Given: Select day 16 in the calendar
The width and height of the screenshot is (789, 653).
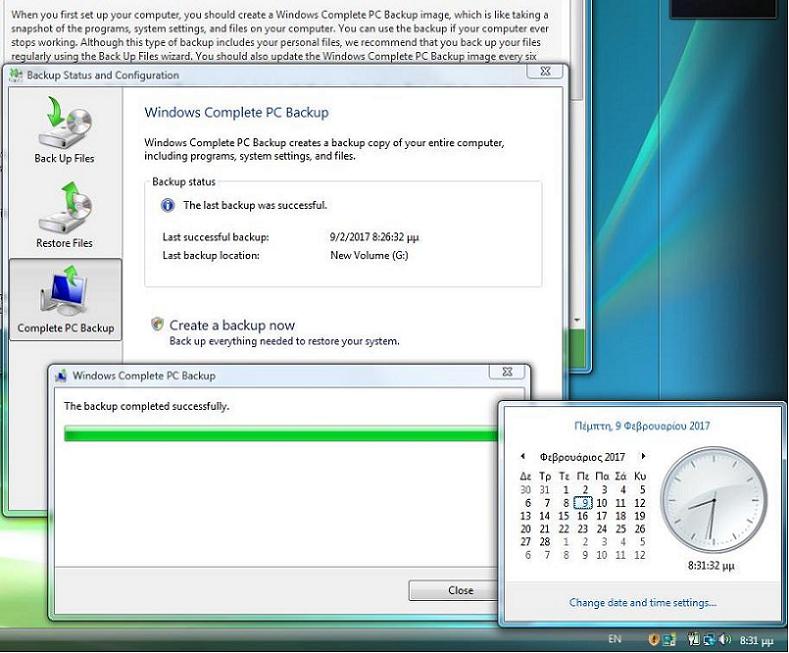Looking at the screenshot, I should click(583, 516).
